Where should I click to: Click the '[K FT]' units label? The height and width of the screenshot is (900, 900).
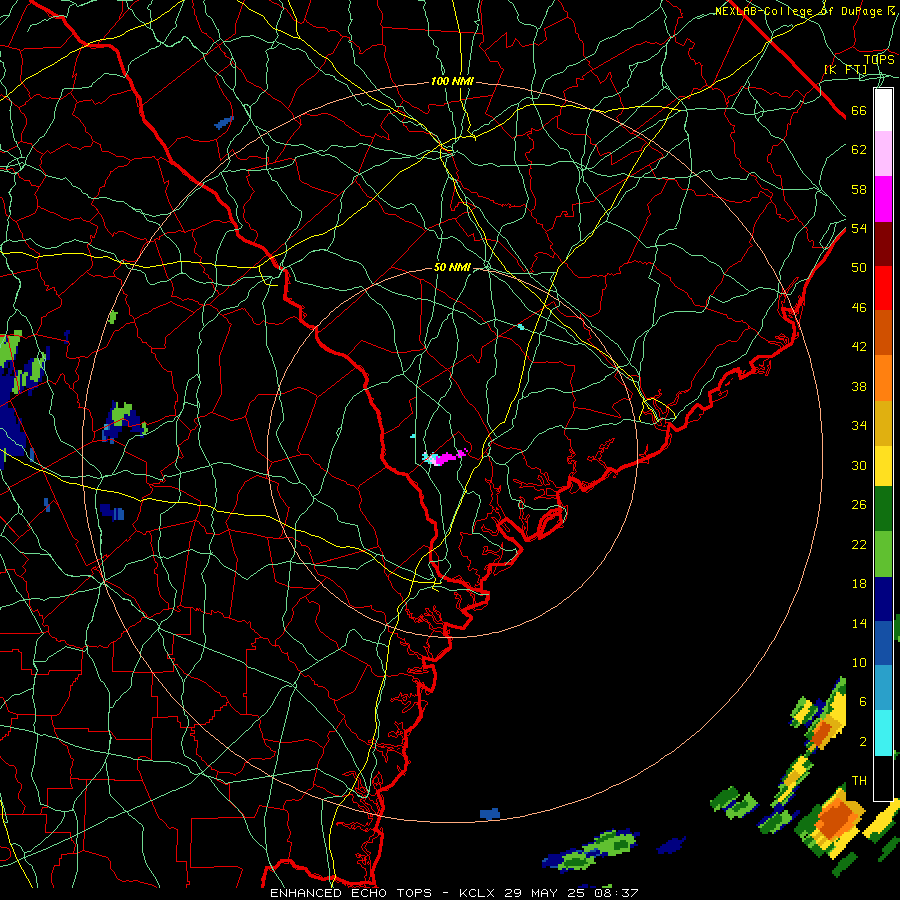[845, 70]
